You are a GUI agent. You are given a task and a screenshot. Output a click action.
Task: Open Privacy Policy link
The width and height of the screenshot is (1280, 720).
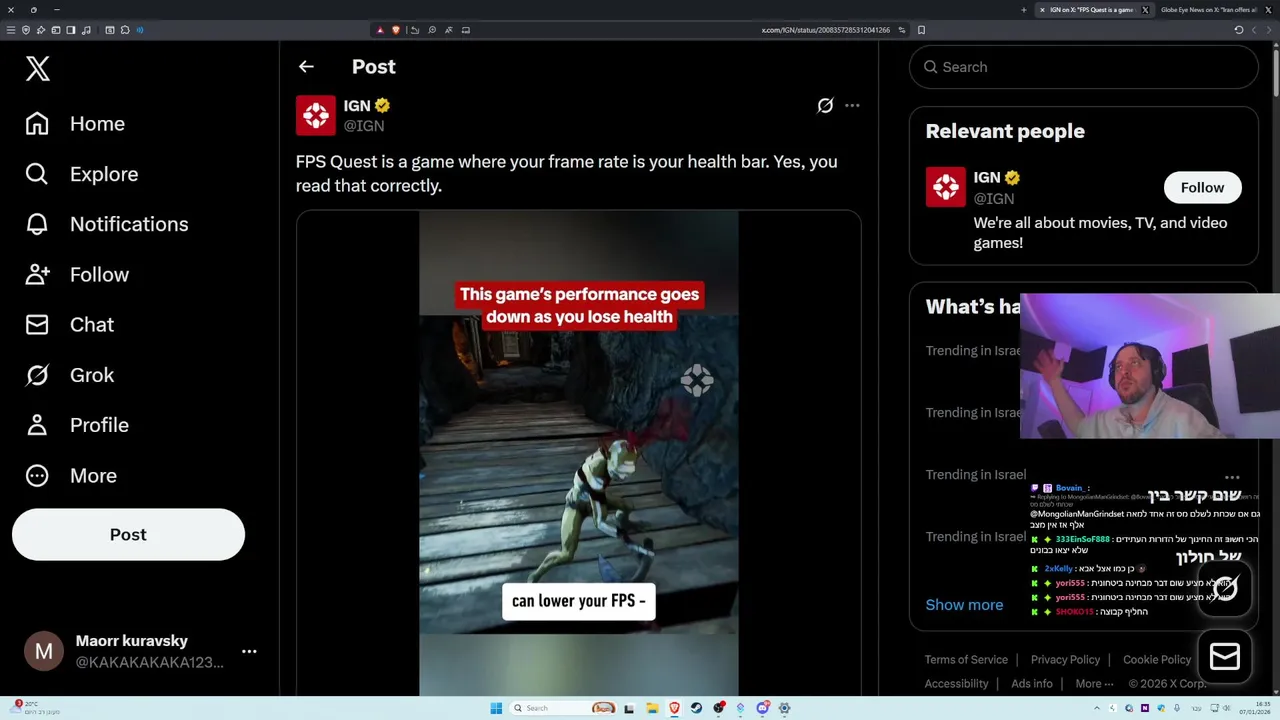1065,660
